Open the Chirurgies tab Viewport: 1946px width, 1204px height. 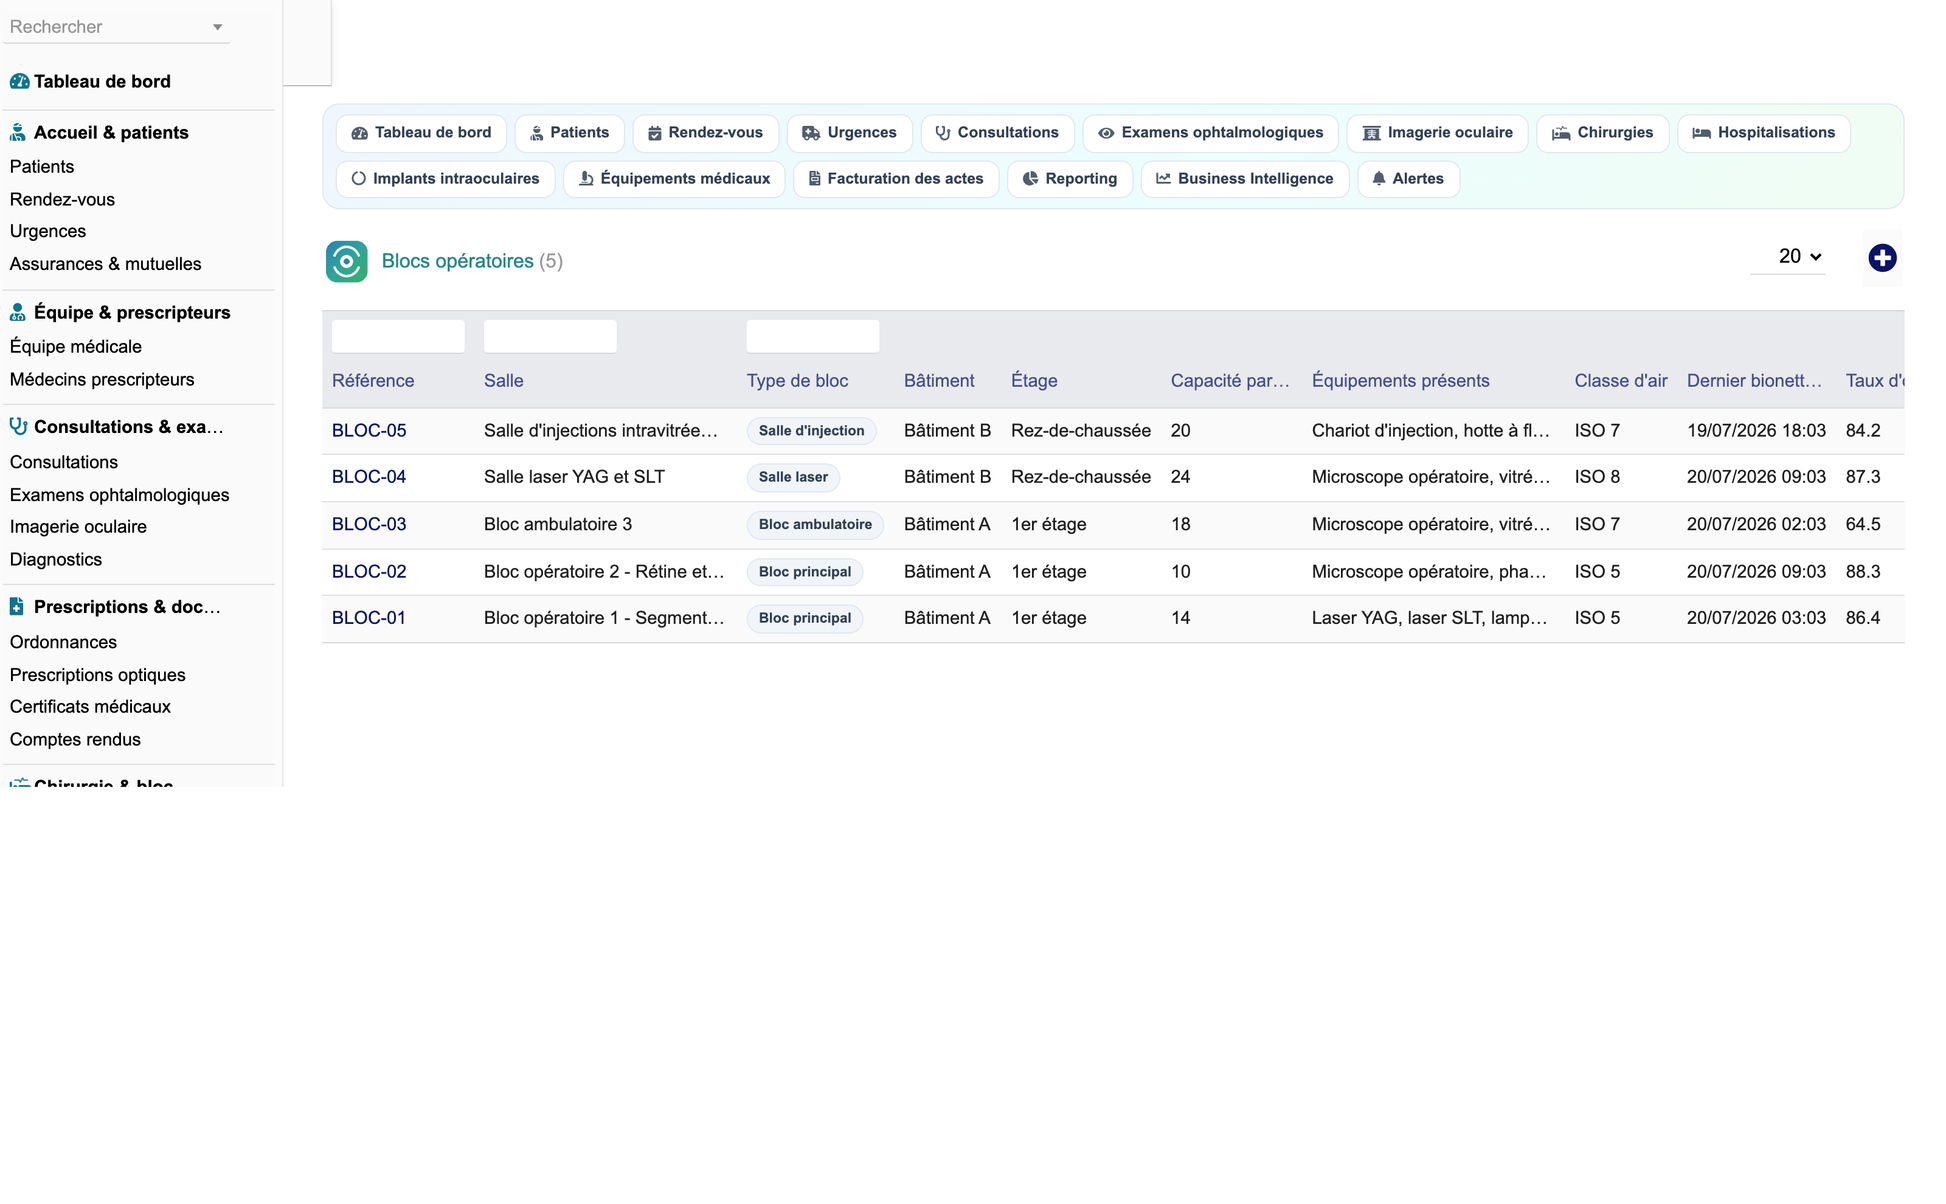[1602, 133]
